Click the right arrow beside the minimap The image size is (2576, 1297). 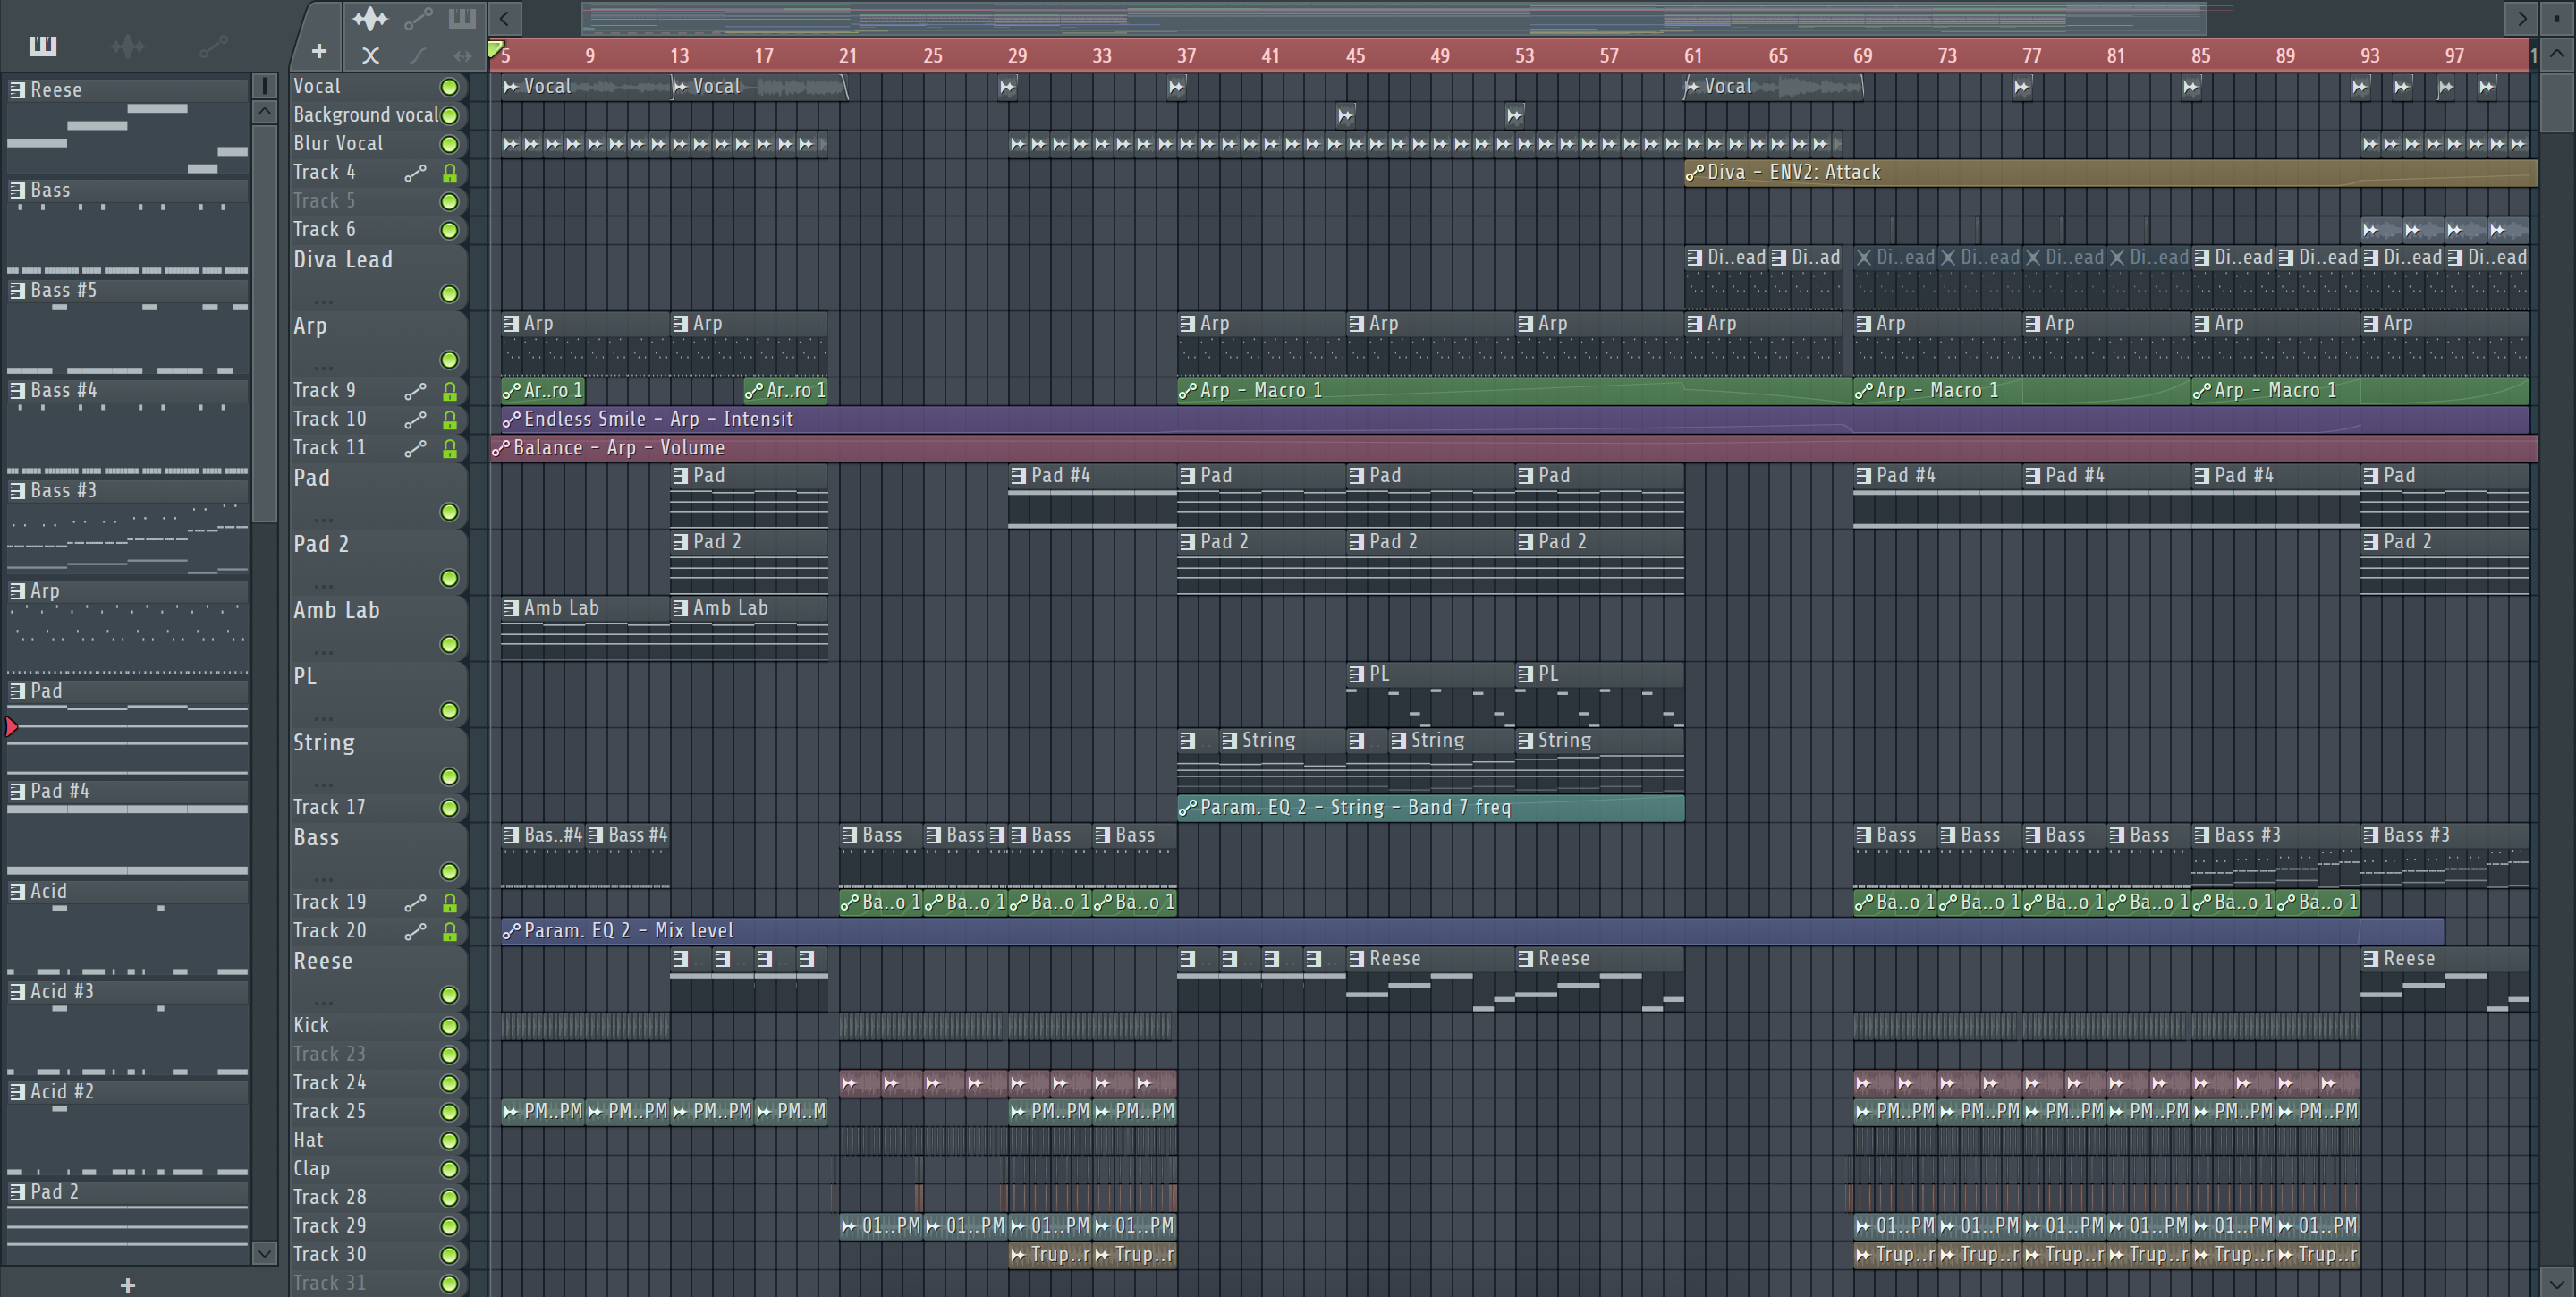point(2521,18)
